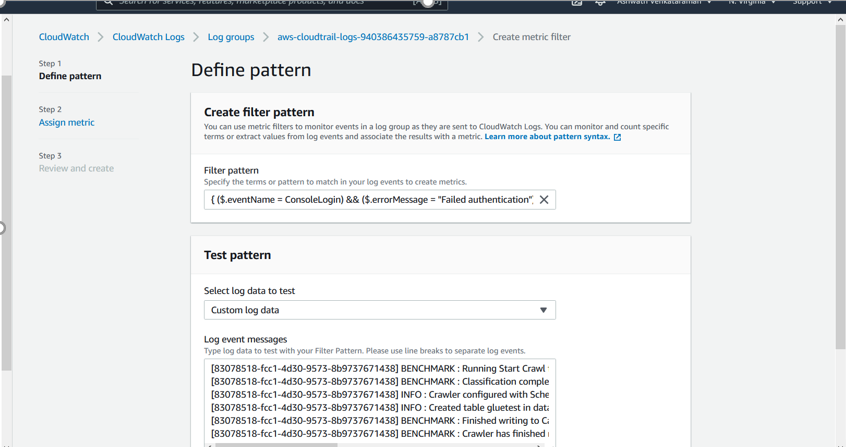Open the notifications bell icon
Screen dimensions: 846x447
[x=600, y=3]
